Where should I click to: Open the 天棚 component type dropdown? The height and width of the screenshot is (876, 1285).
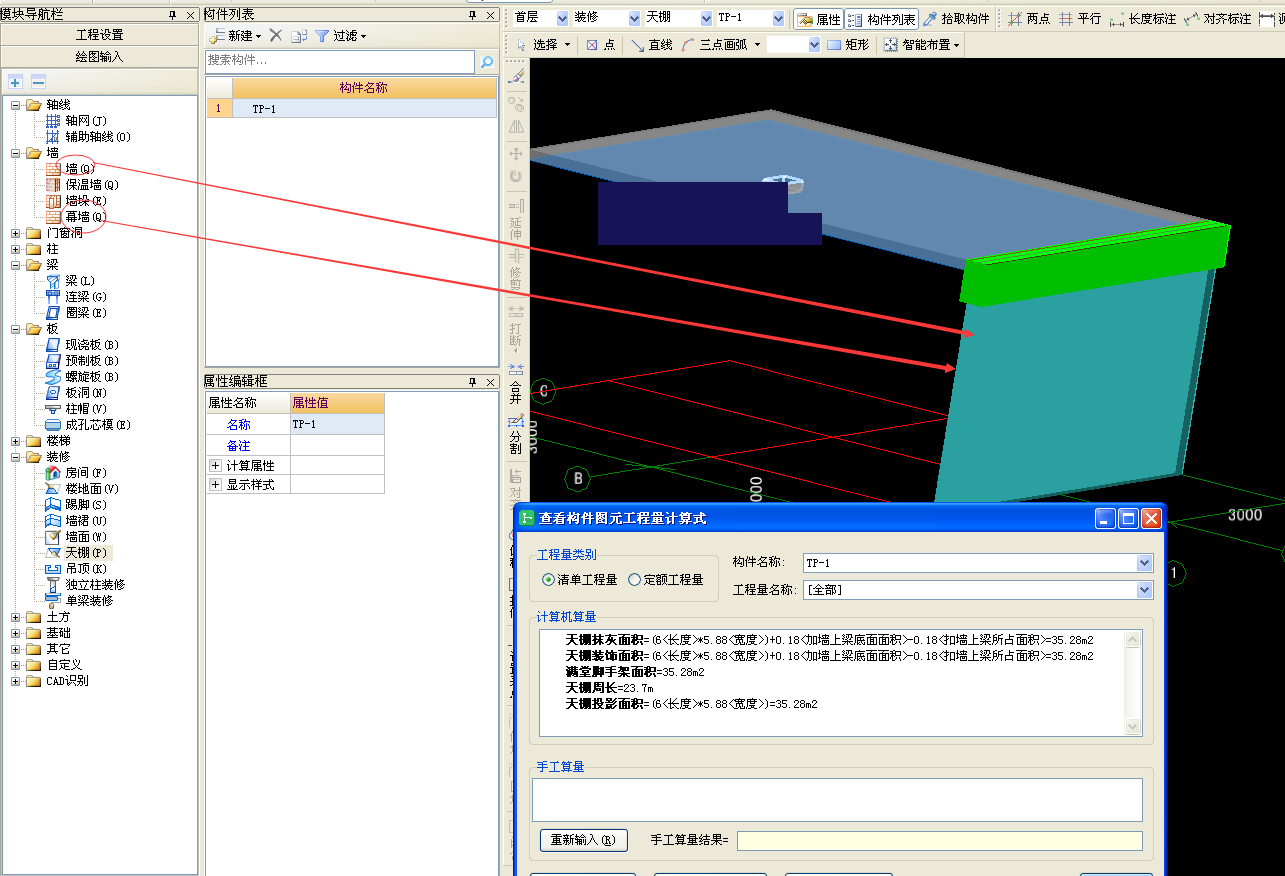point(706,19)
